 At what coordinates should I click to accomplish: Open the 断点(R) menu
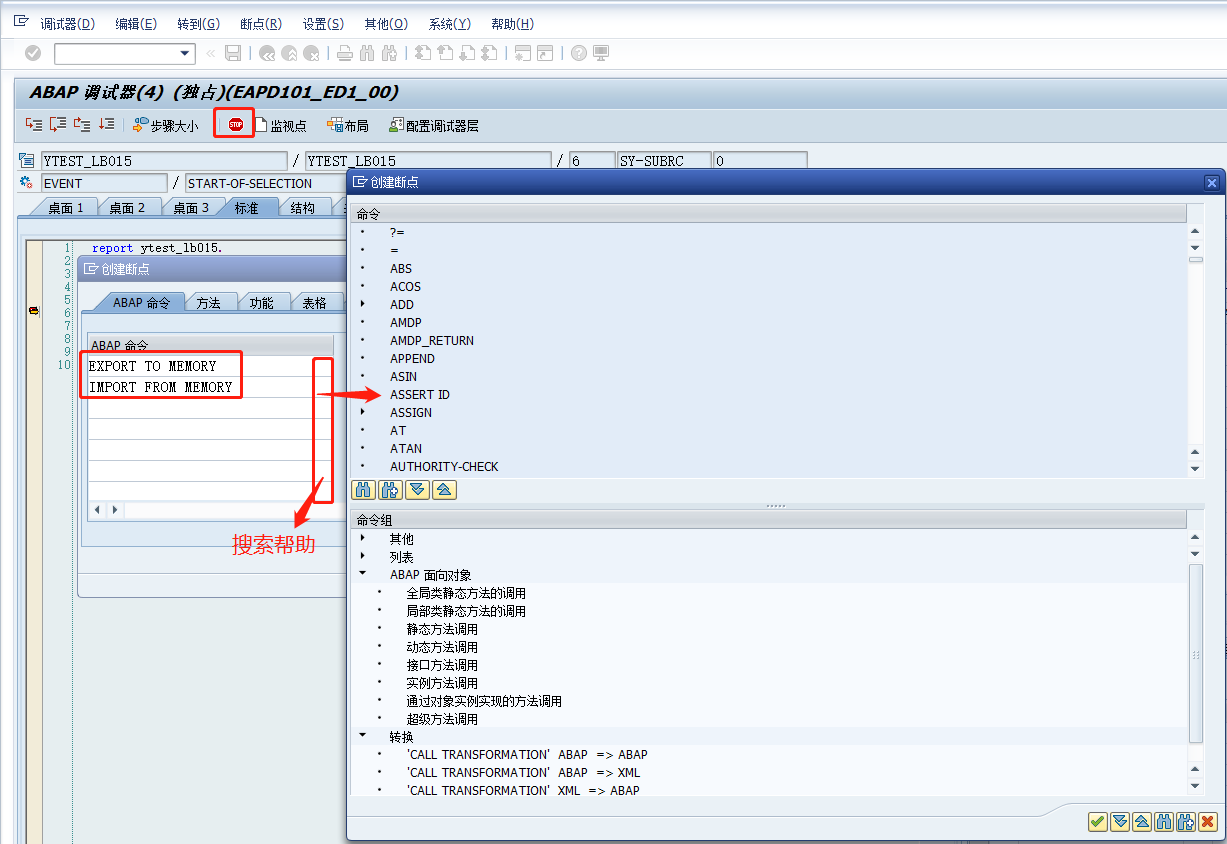(x=261, y=24)
